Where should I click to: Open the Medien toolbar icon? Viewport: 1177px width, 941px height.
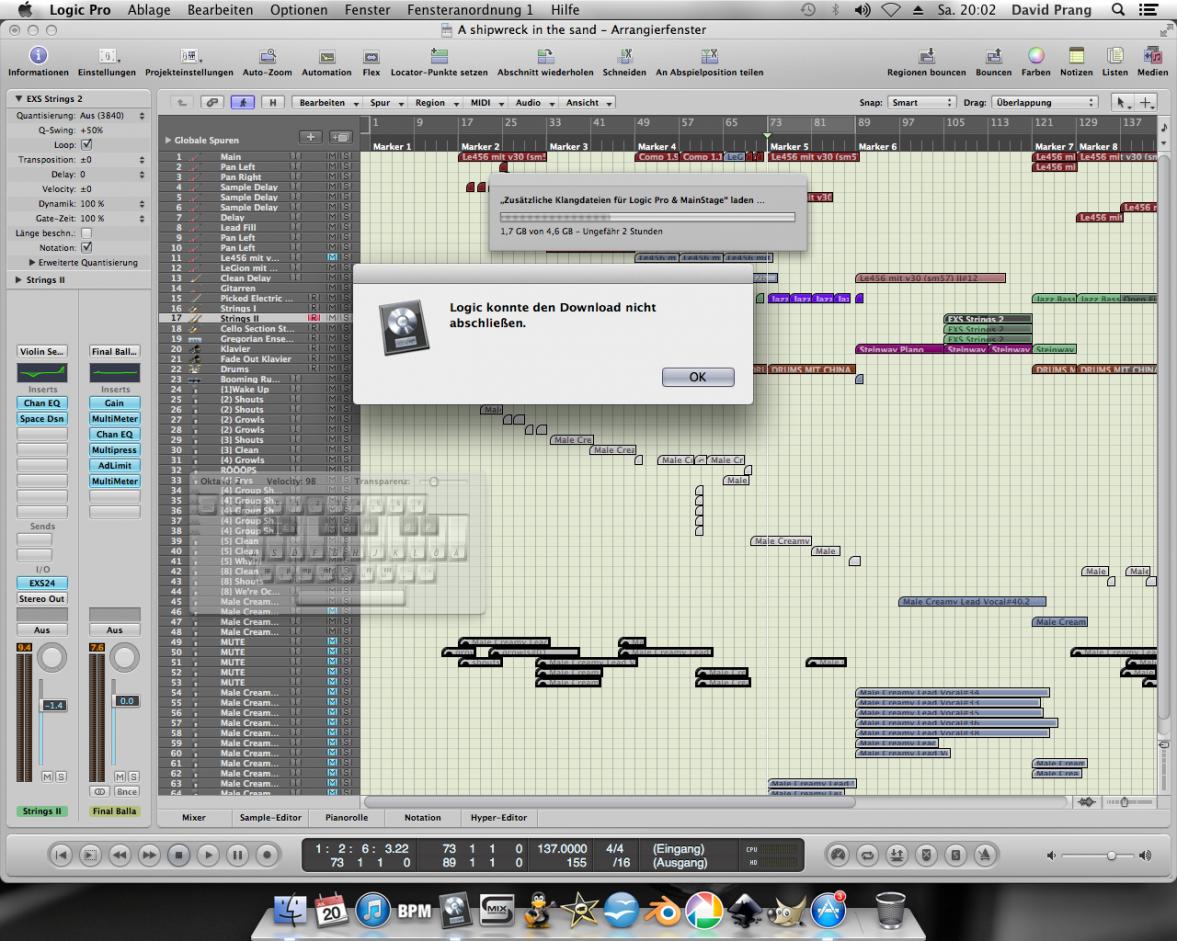1152,56
